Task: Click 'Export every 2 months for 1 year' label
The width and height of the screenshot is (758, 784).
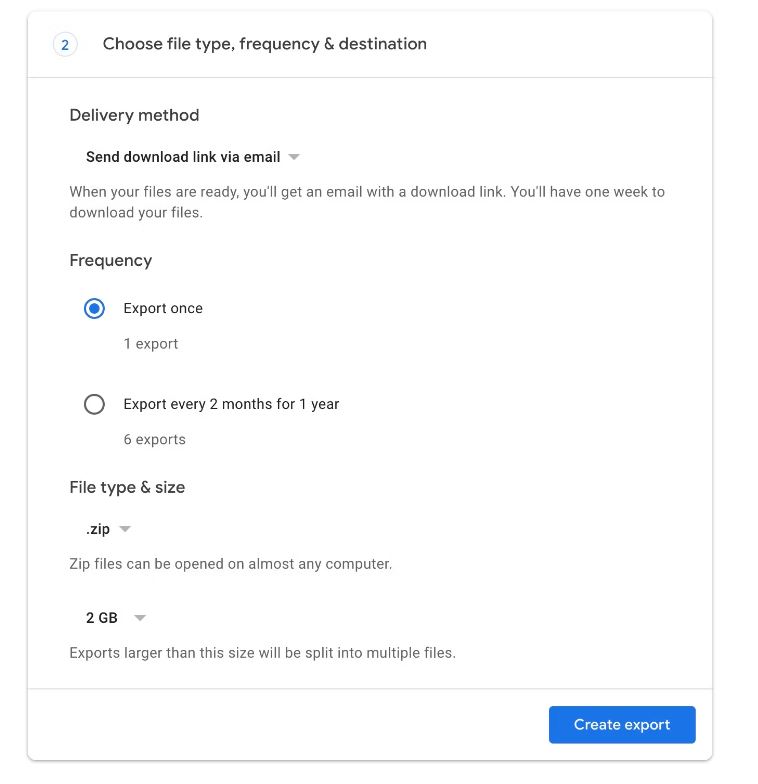Action: [x=231, y=405]
